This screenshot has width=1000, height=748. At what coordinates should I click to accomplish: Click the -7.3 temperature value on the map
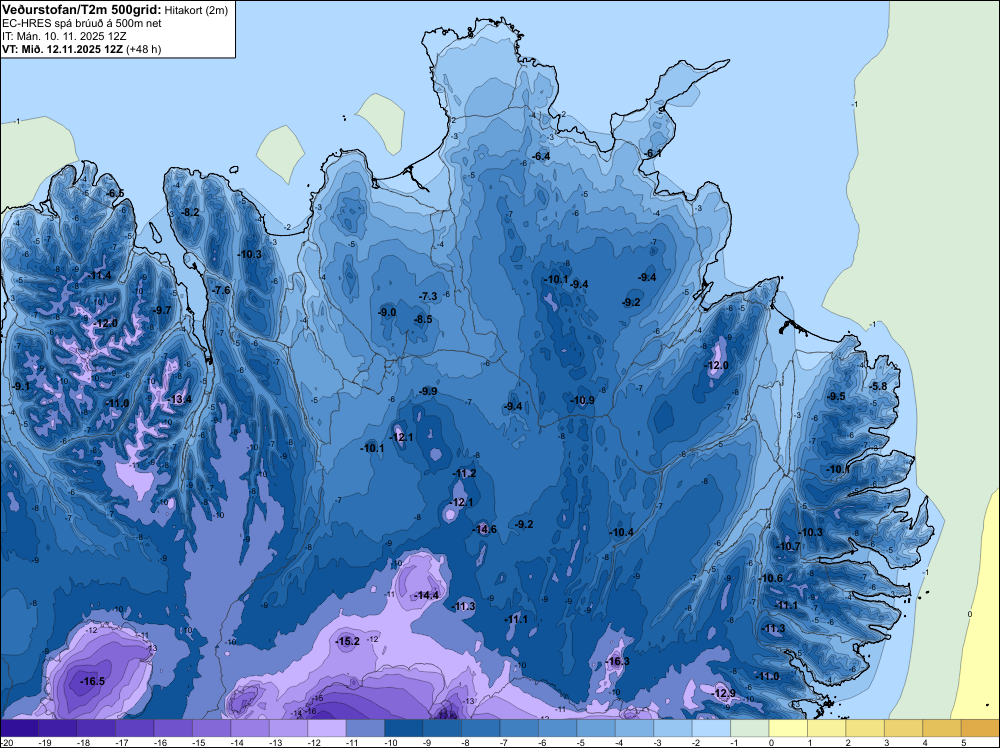point(428,297)
